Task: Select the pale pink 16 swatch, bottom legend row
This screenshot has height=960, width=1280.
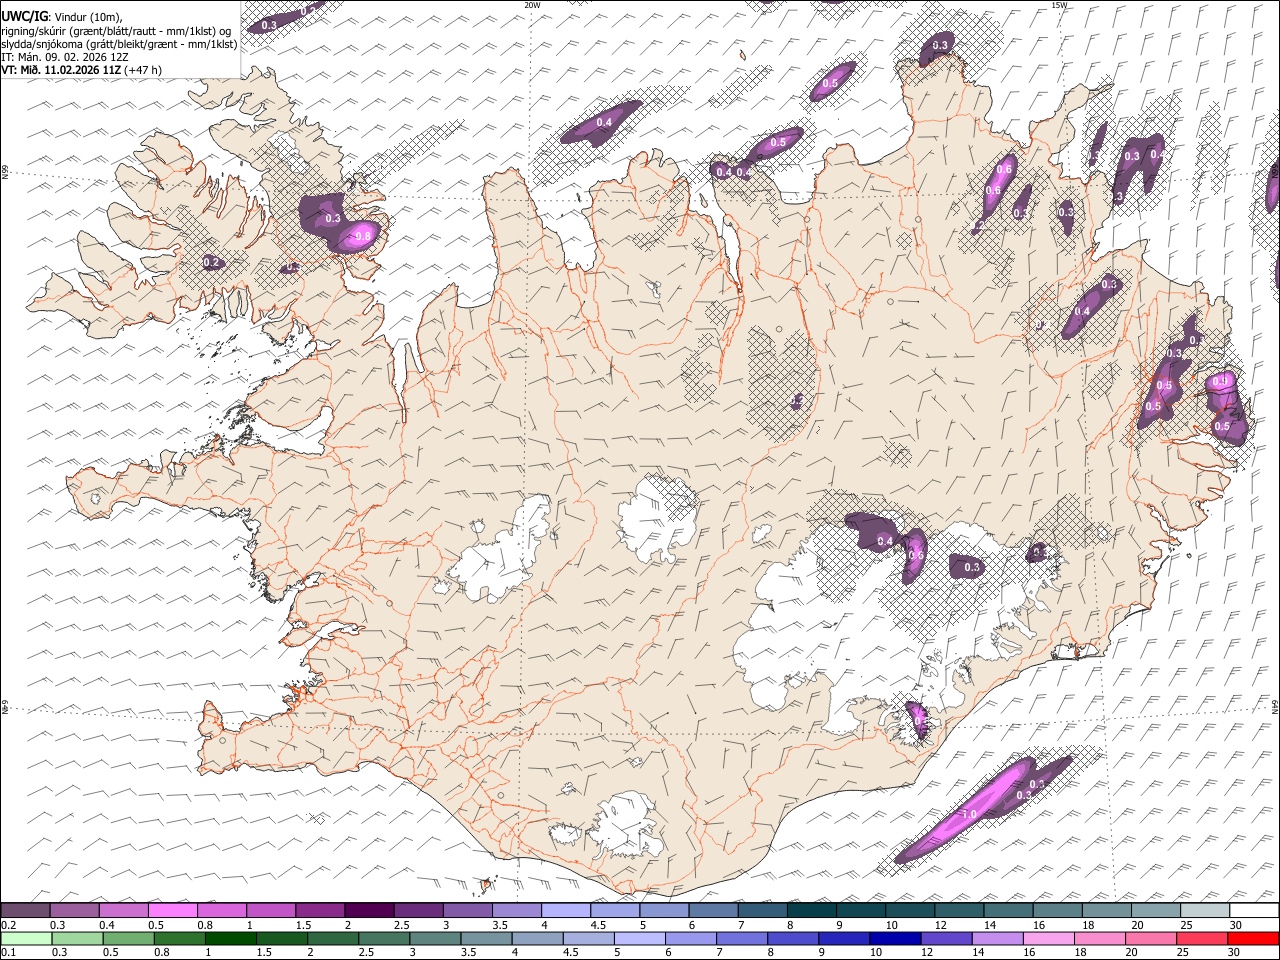Action: click(1048, 938)
